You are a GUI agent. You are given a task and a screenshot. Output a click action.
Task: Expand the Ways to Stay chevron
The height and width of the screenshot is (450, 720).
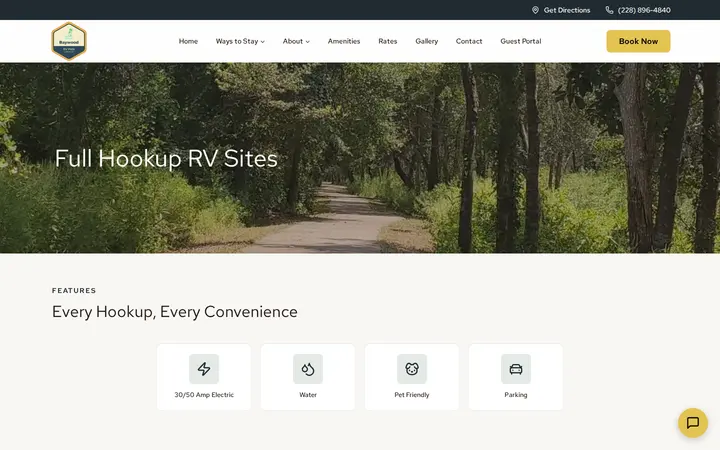coord(263,41)
